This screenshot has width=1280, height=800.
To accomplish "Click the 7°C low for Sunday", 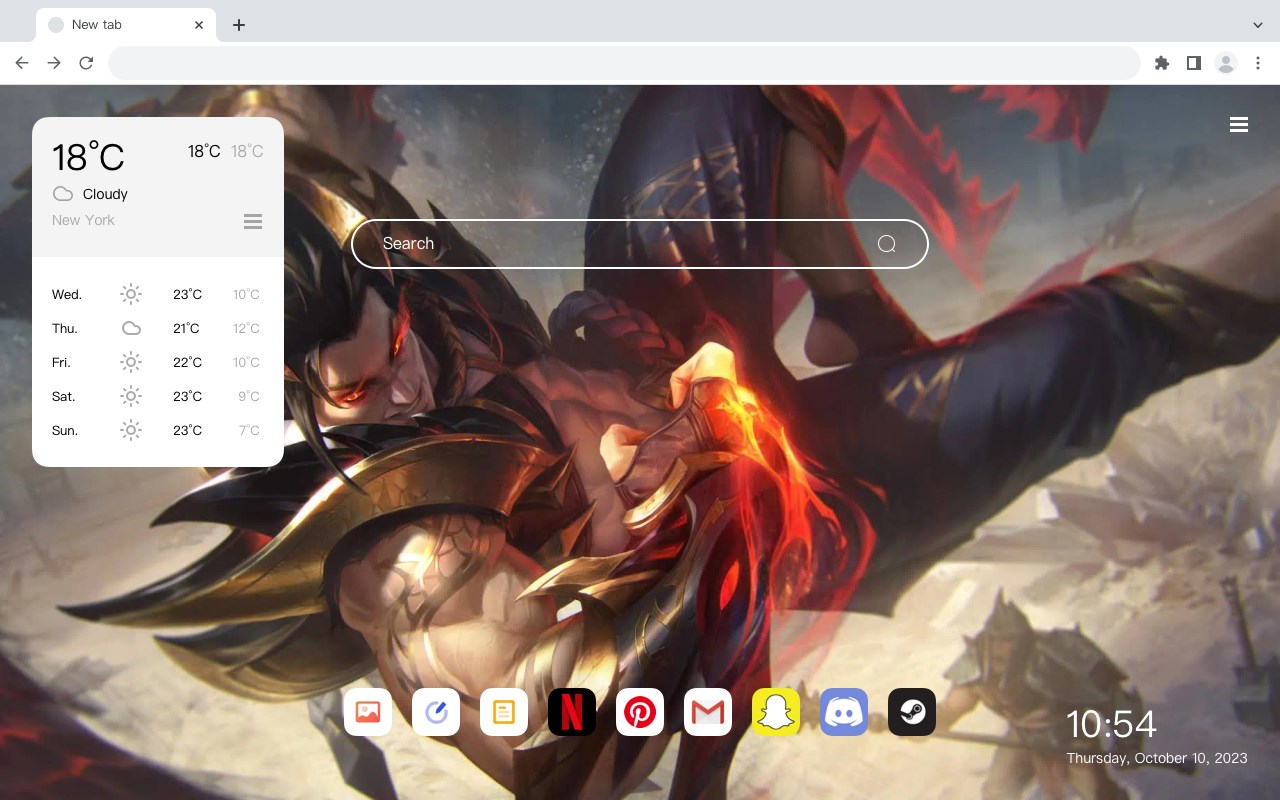I will click(x=249, y=430).
